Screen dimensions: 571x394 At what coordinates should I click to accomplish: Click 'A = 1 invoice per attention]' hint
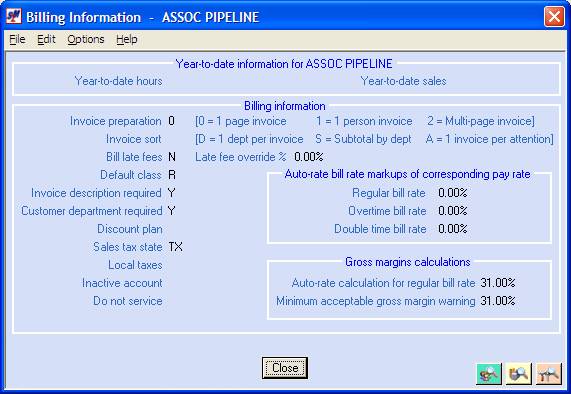tap(489, 139)
